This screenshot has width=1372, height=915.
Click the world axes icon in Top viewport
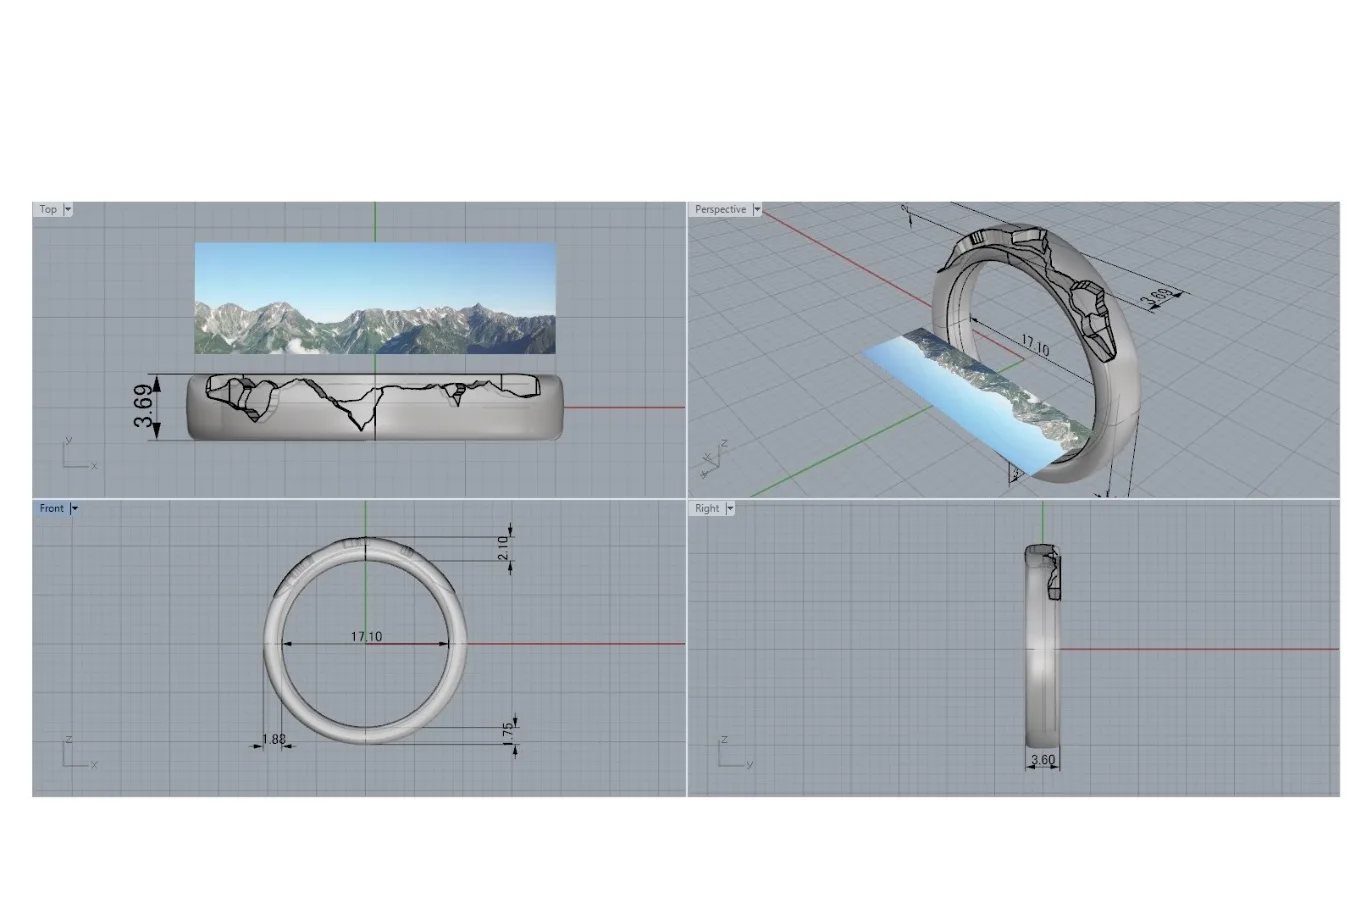click(x=79, y=454)
